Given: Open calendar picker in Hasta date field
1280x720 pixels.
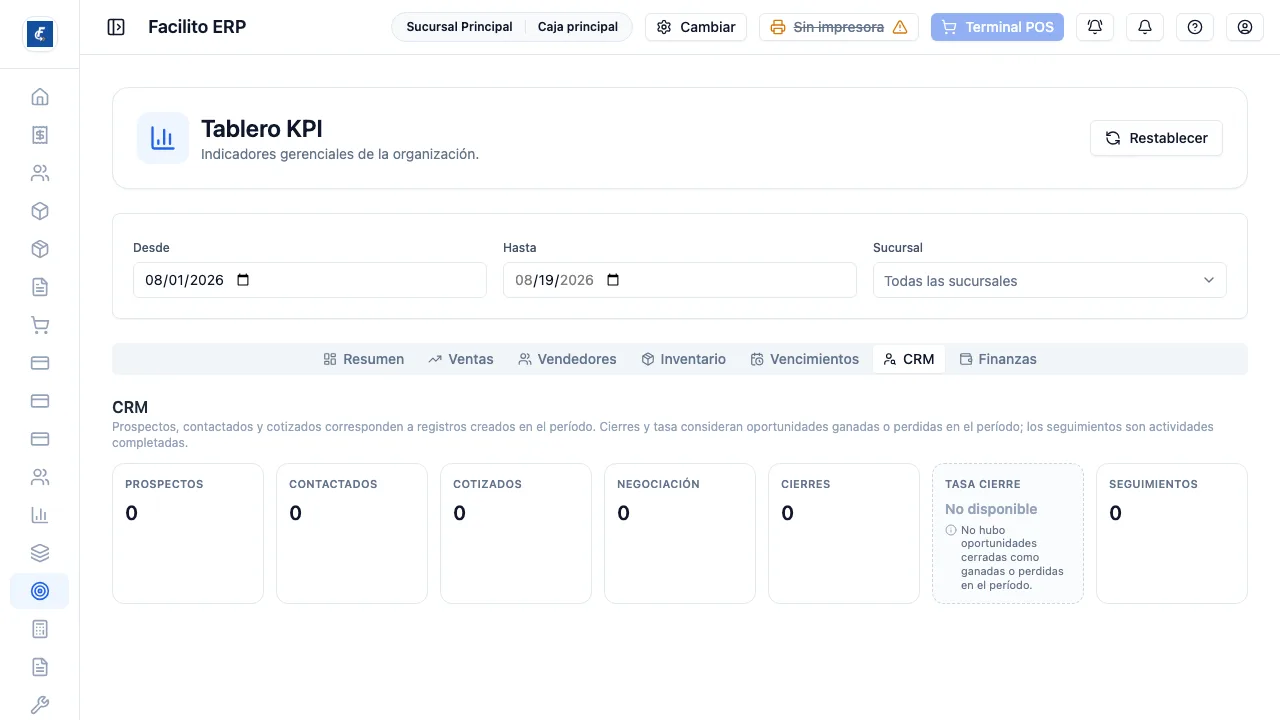Looking at the screenshot, I should click(613, 280).
